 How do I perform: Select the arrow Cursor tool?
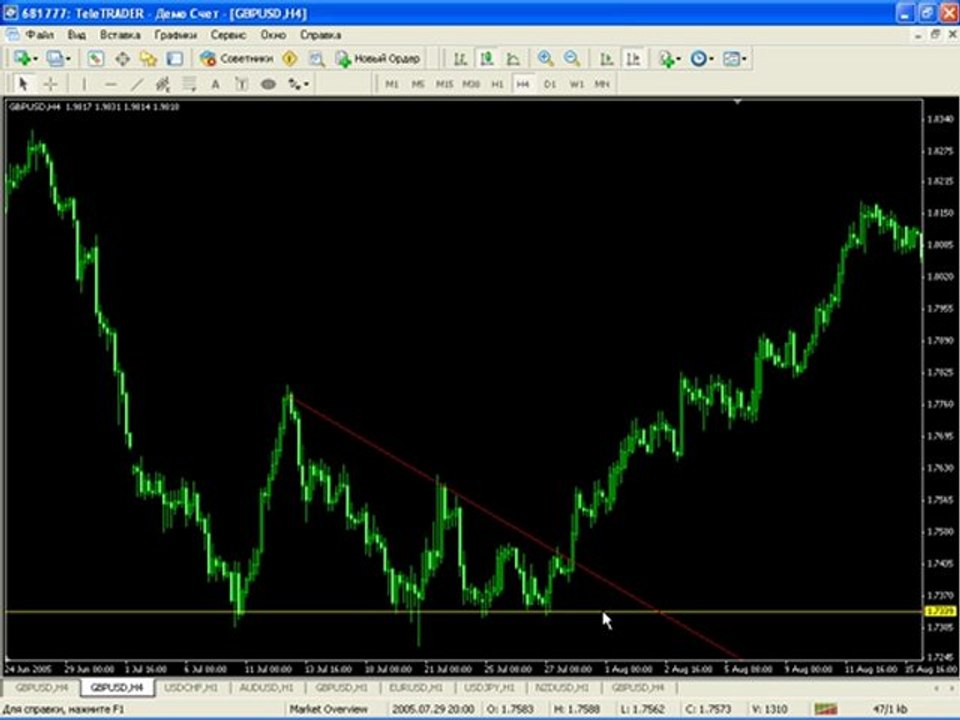(x=23, y=84)
